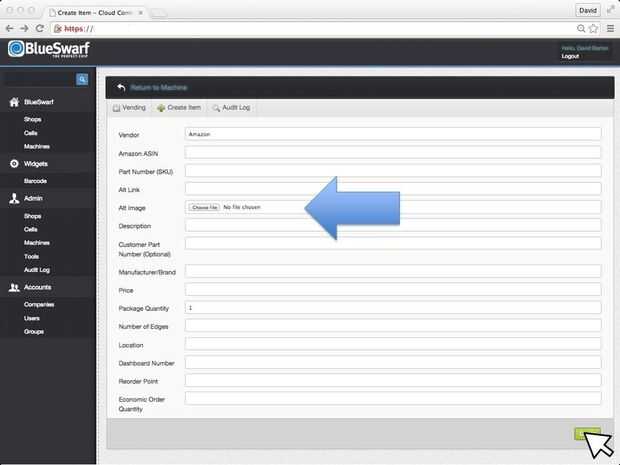Click the Widgets gear icon
620x465 pixels.
[14, 164]
